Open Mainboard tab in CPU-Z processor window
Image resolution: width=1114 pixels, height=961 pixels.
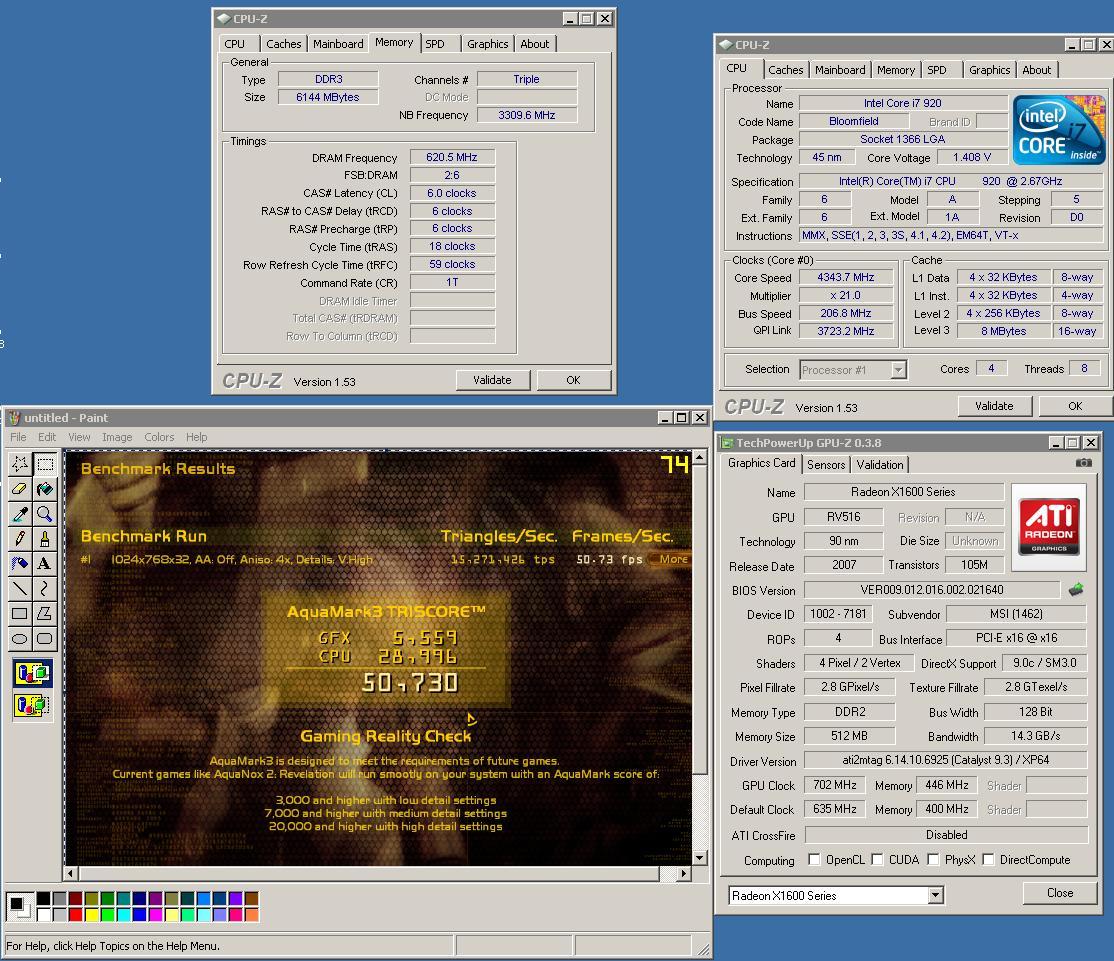(840, 70)
